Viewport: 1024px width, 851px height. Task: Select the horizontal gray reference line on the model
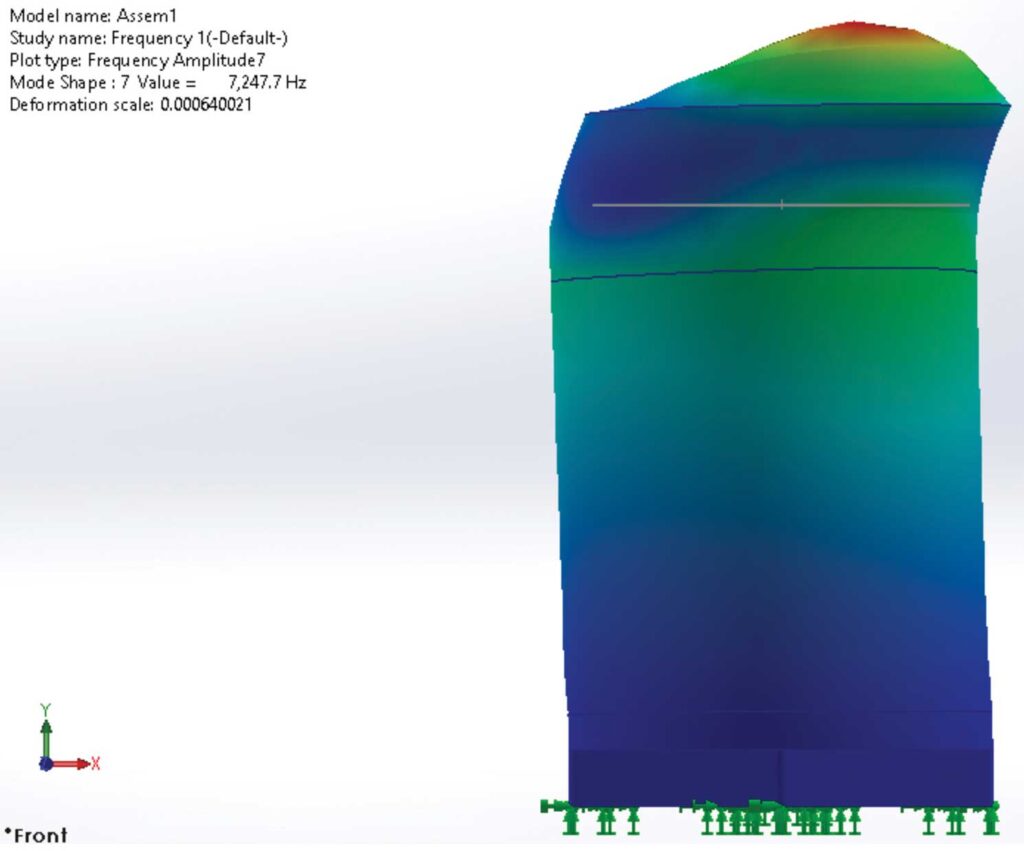(x=780, y=205)
